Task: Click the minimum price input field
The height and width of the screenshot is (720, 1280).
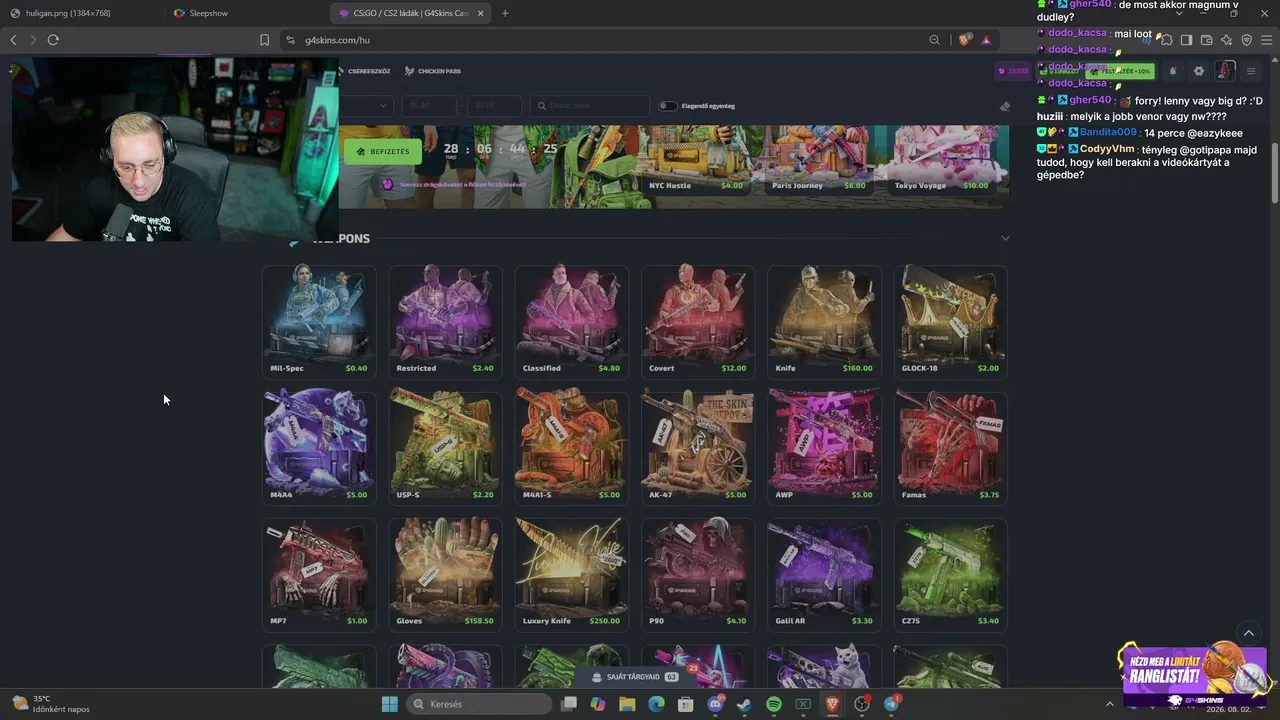Action: [429, 106]
